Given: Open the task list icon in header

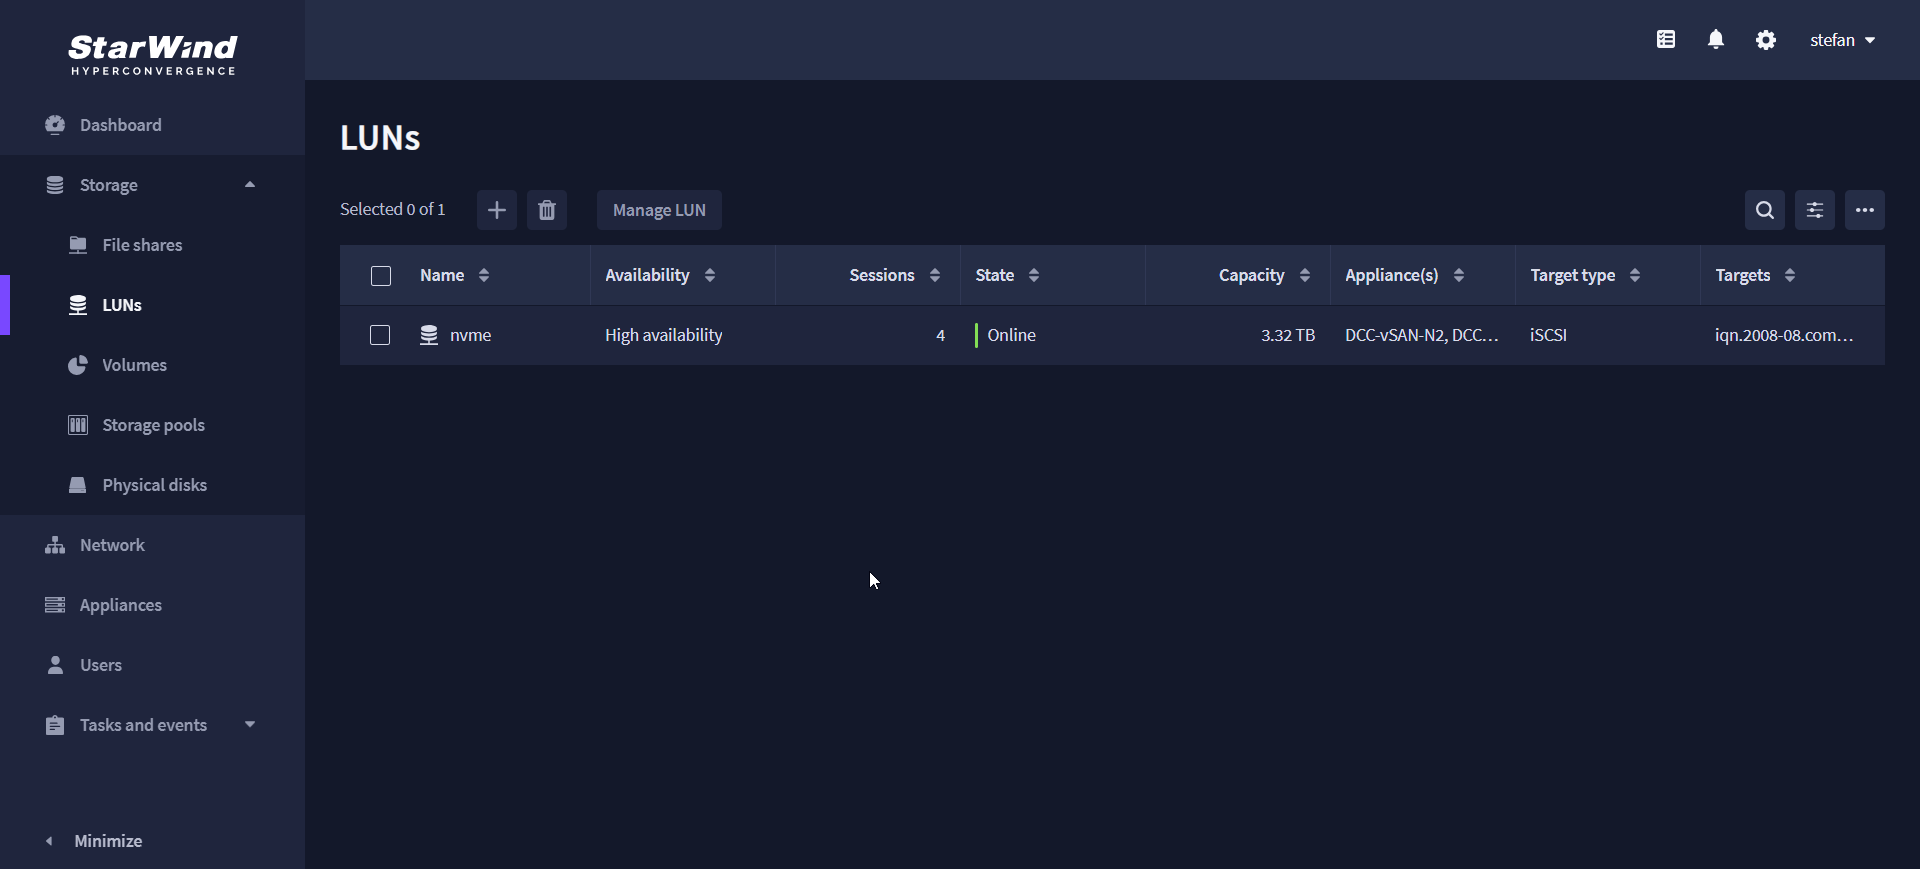Looking at the screenshot, I should [1666, 40].
